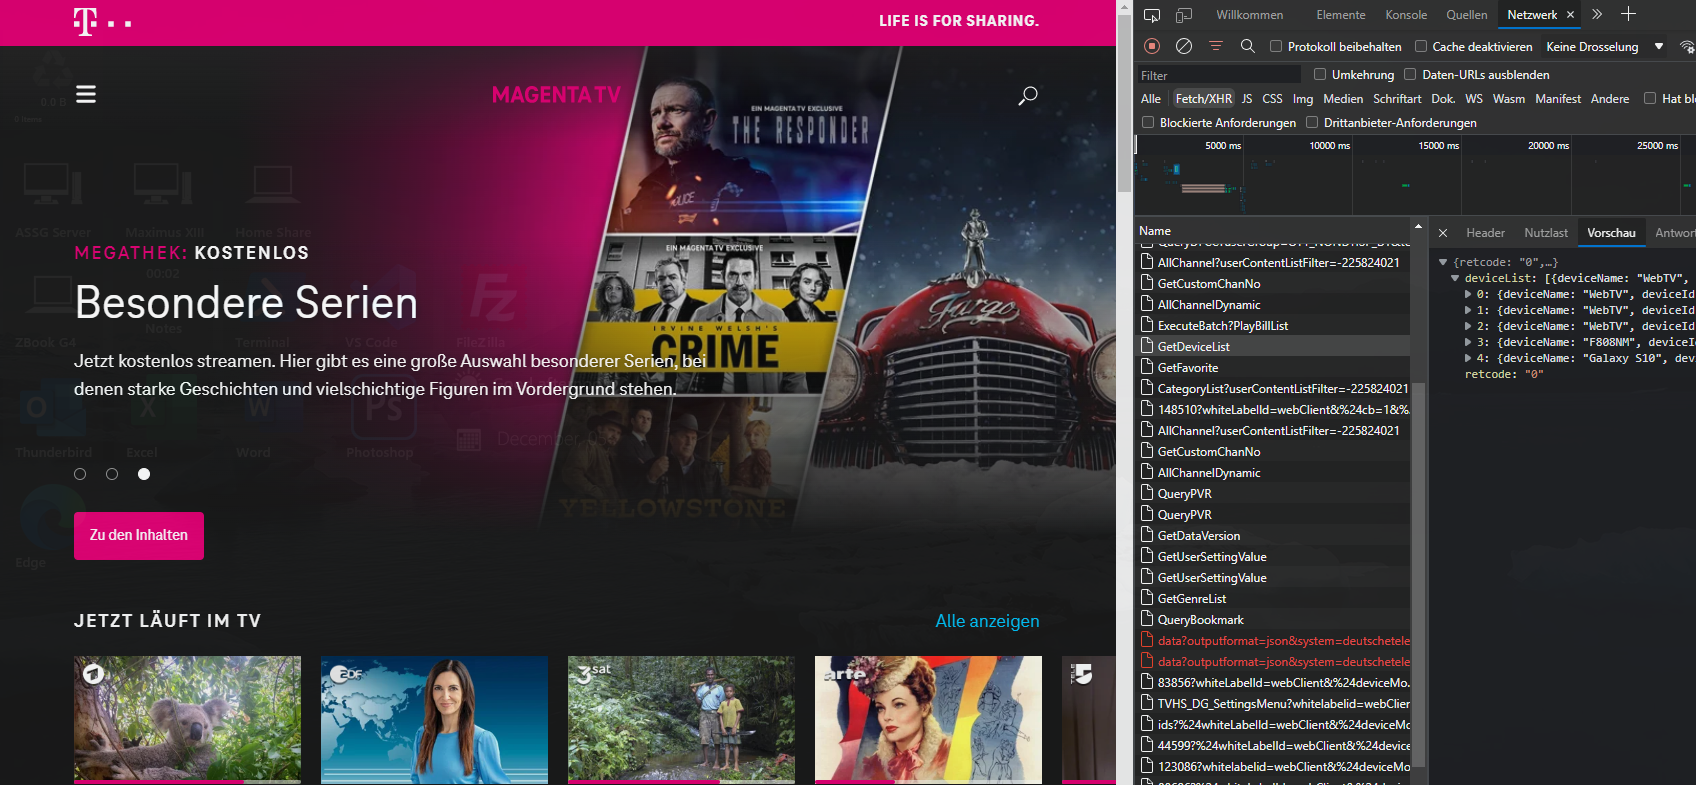Select the GetDeviceList request
1696x785 pixels.
click(x=1273, y=346)
